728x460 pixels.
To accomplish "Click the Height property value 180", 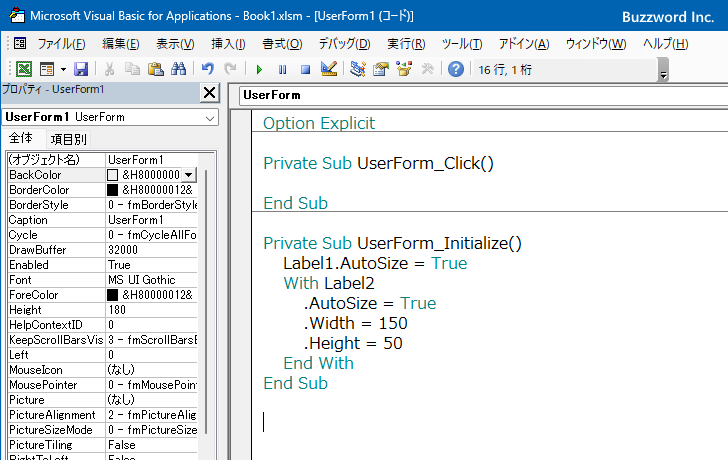I will (x=117, y=310).
